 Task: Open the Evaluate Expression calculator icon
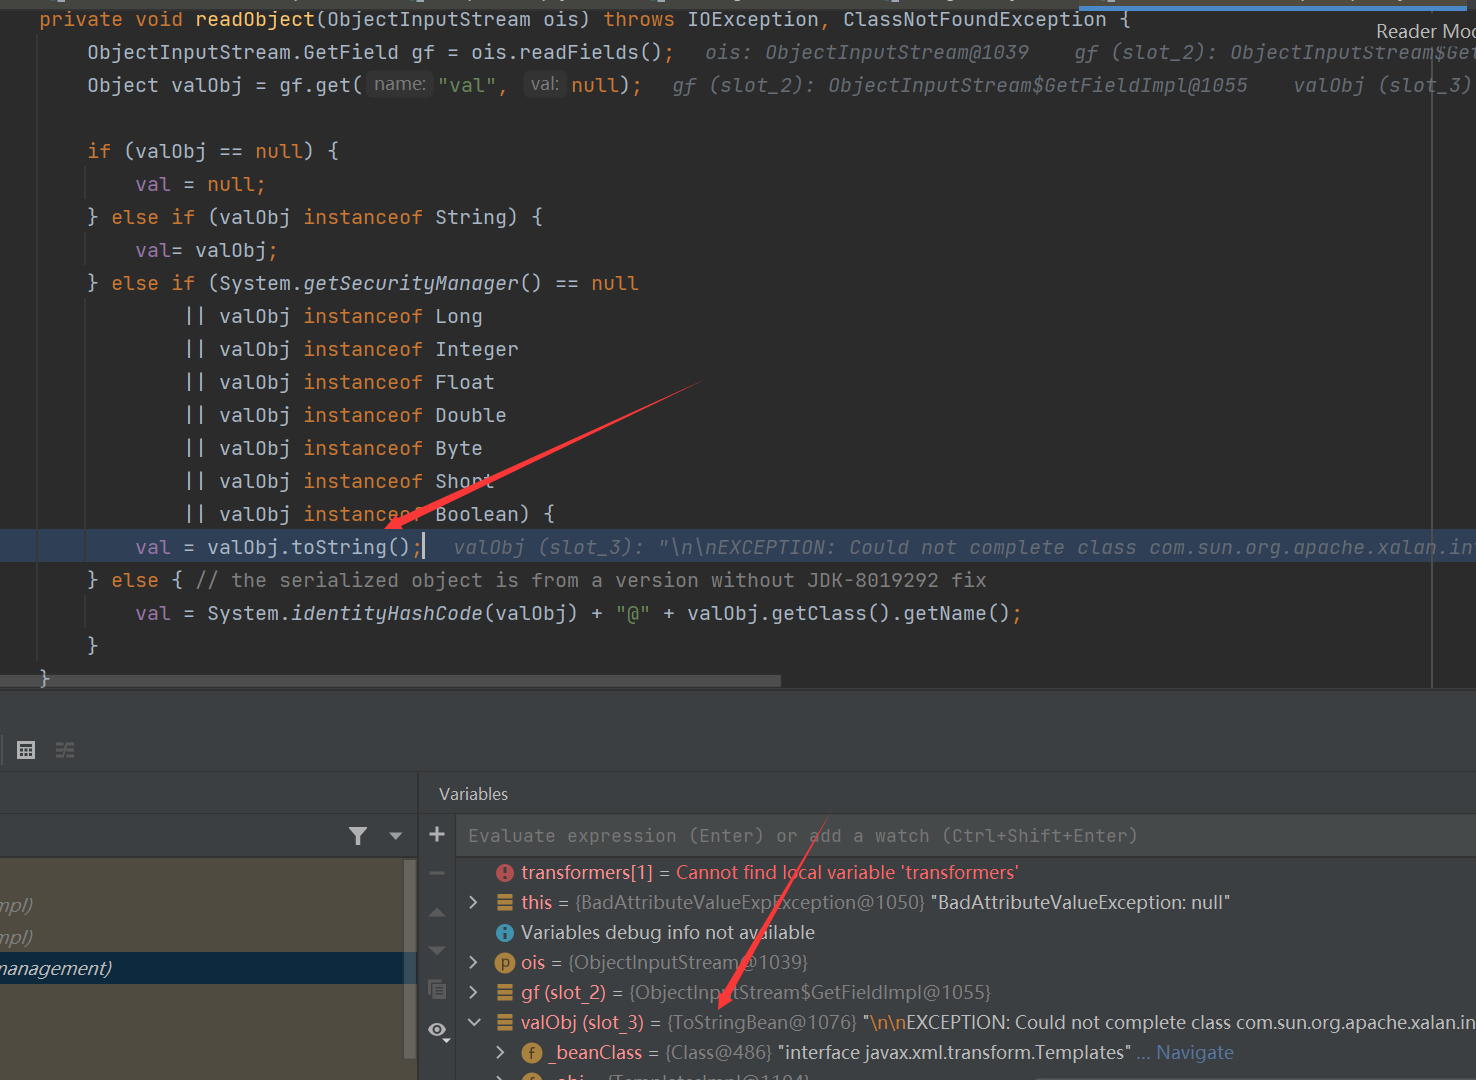(x=26, y=750)
